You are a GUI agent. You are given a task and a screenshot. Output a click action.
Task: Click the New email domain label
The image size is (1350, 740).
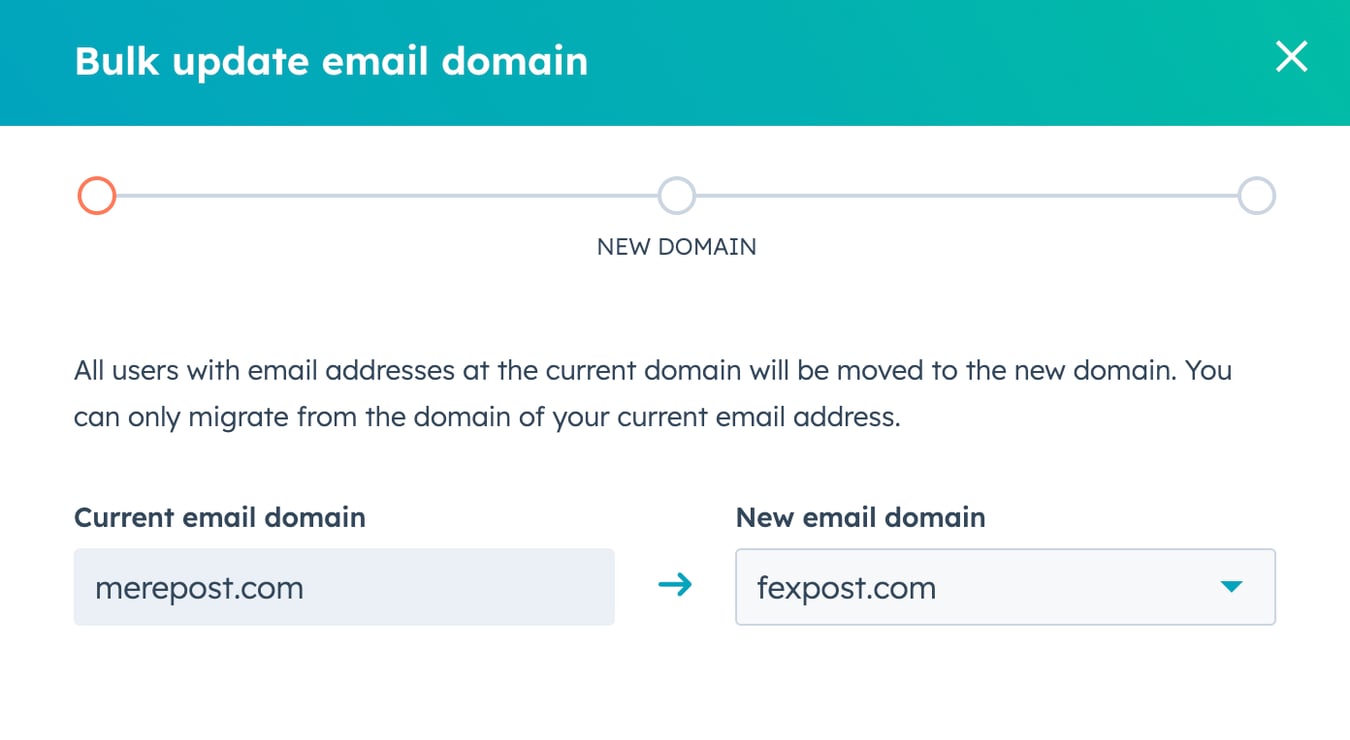coord(860,517)
